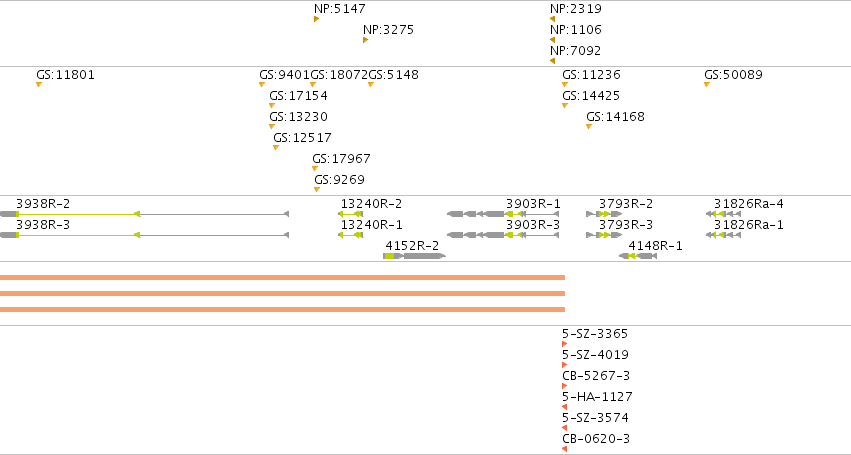Image resolution: width=851 pixels, height=455 pixels.
Task: Select the 5-HA-1127 red arrow marker
Action: [x=564, y=407]
